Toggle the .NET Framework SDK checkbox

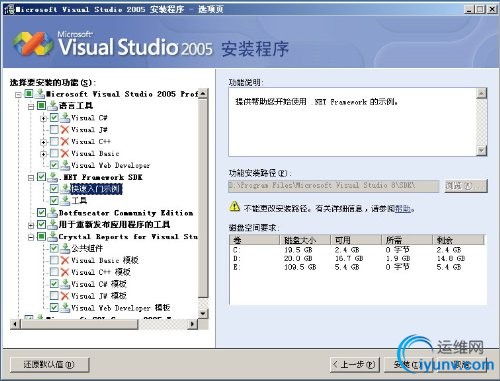point(42,177)
